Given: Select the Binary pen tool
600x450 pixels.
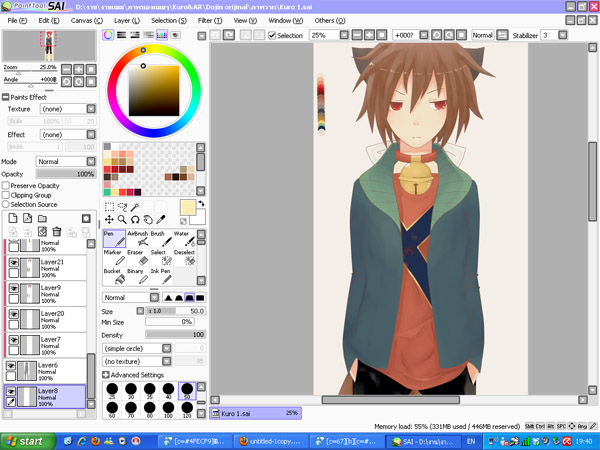Looking at the screenshot, I should 138,276.
